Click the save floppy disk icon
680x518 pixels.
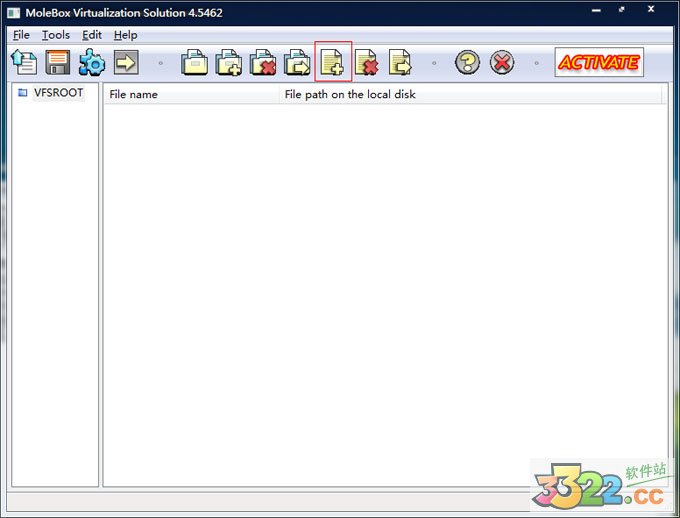point(58,62)
